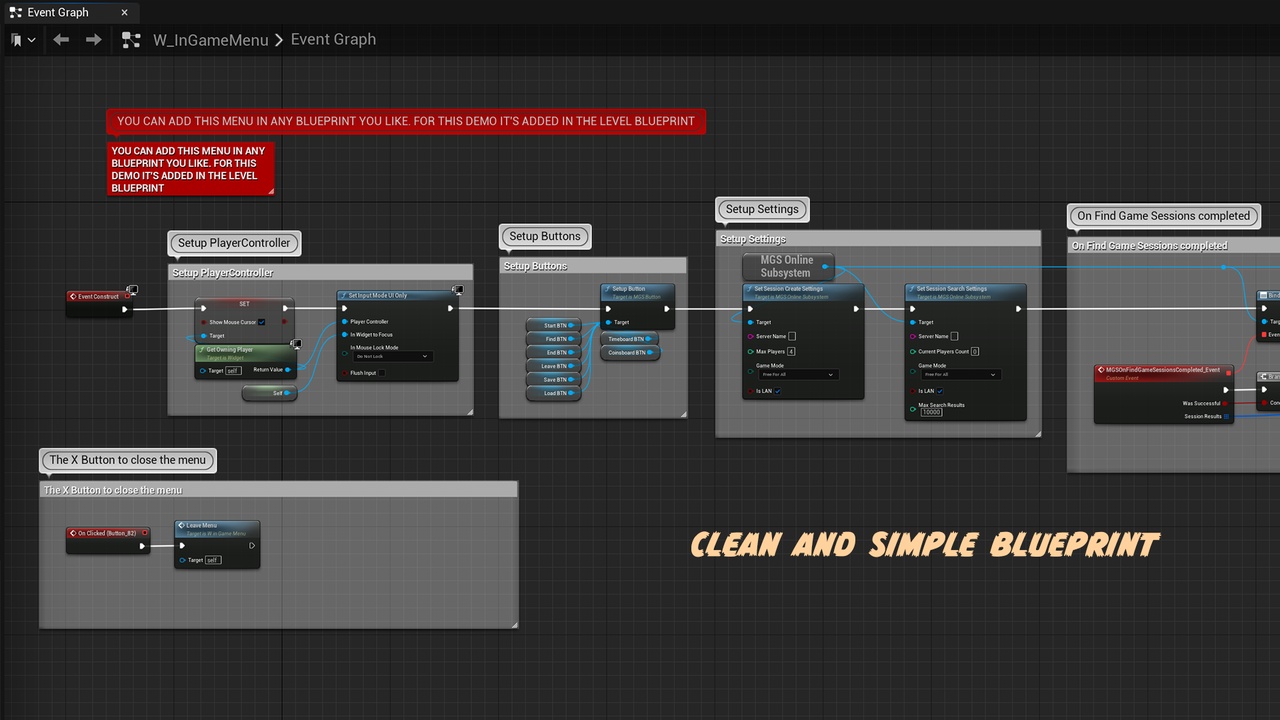
Task: Select the Leave BTN variable node
Action: (x=554, y=366)
